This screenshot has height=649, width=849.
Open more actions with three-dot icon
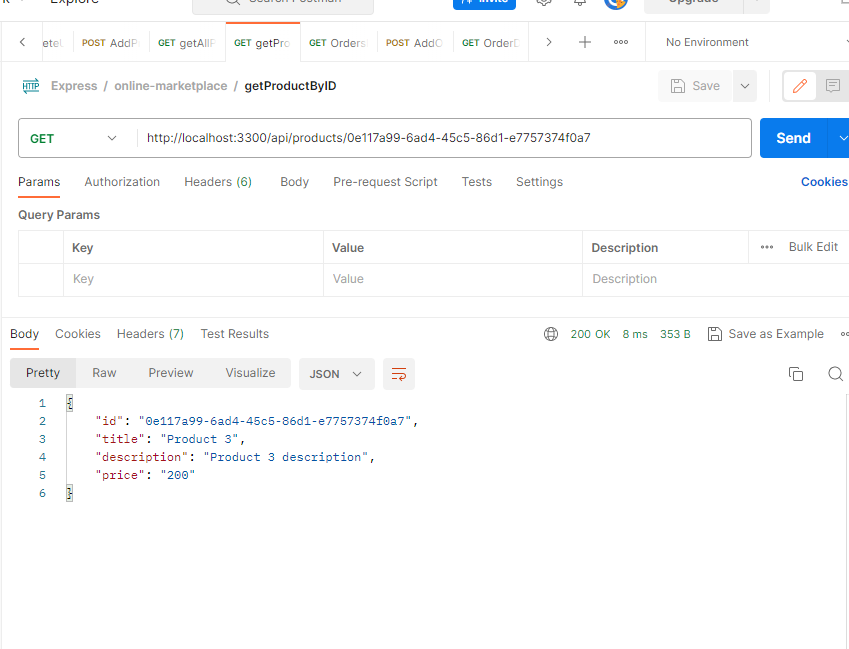[x=620, y=42]
